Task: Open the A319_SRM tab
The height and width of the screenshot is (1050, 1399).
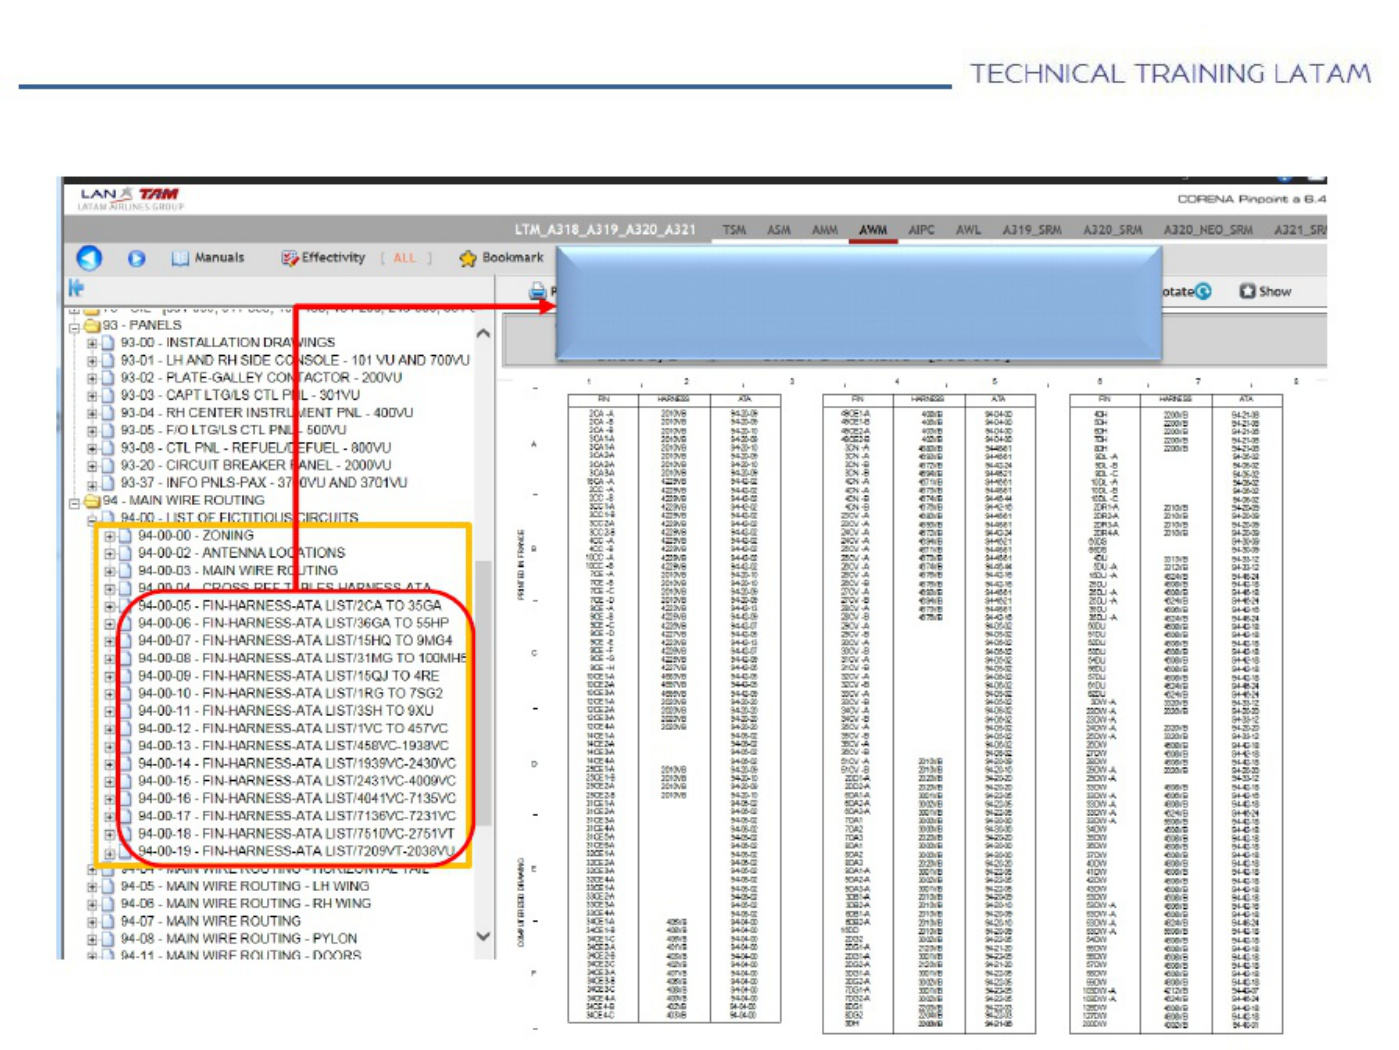Action: 1032,230
